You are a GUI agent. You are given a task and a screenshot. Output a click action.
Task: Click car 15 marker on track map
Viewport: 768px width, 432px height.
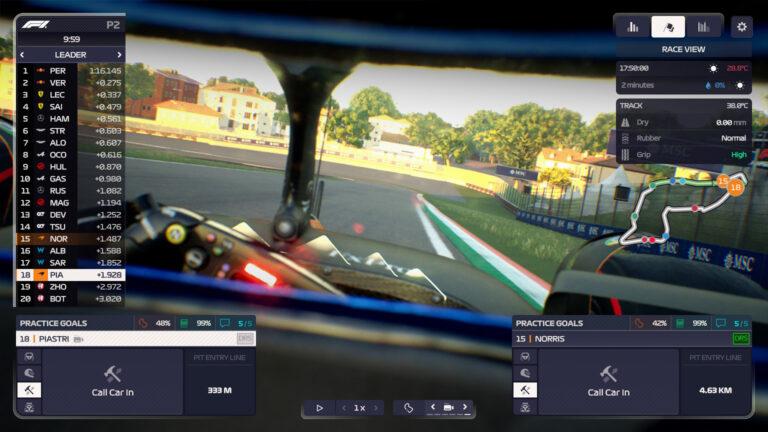tap(722, 181)
